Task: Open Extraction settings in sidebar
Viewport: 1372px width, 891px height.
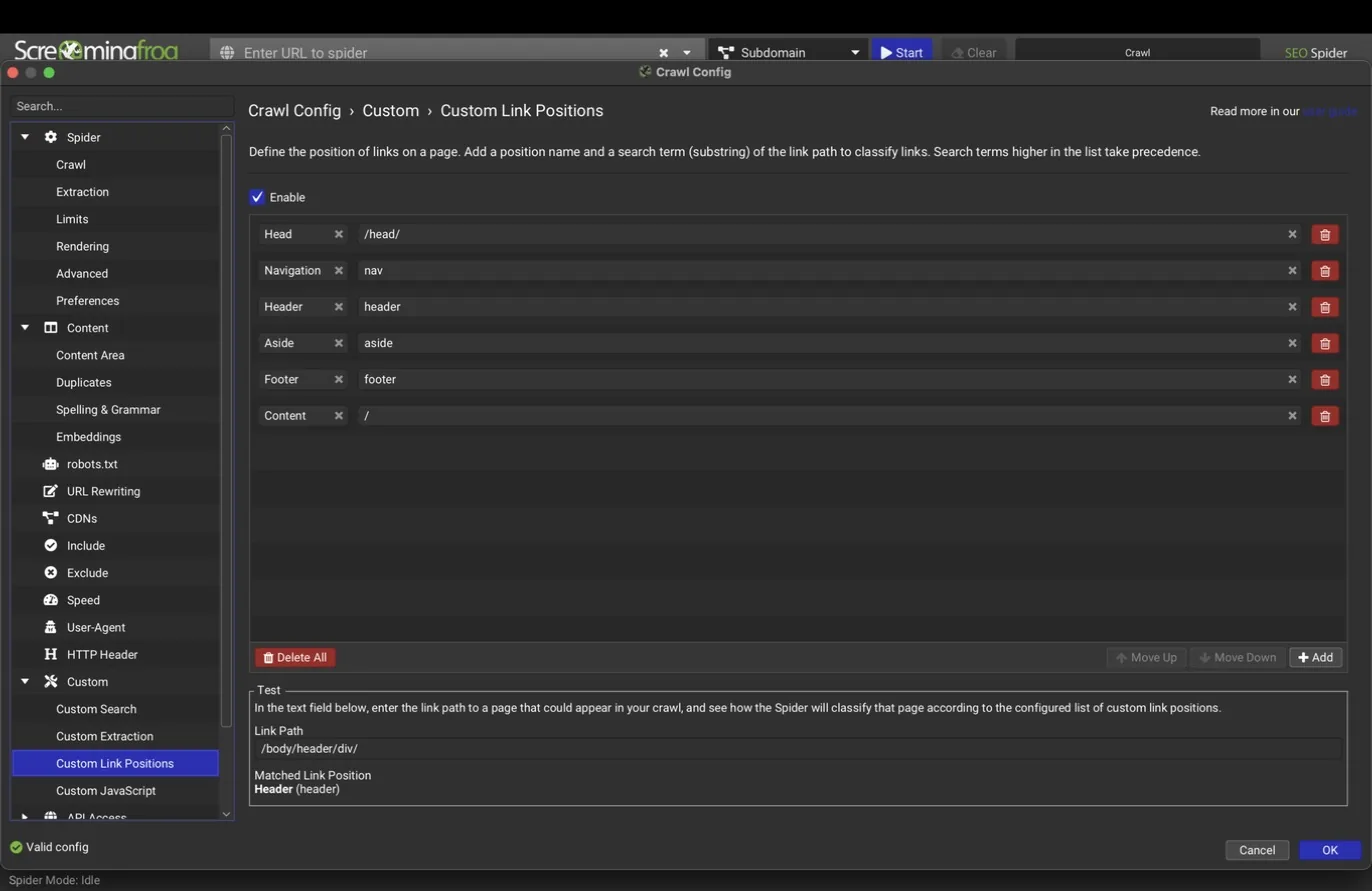Action: 82,192
